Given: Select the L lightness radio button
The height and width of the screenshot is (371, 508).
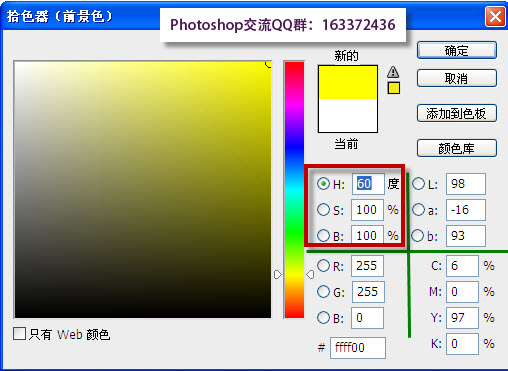Looking at the screenshot, I should pos(418,183).
